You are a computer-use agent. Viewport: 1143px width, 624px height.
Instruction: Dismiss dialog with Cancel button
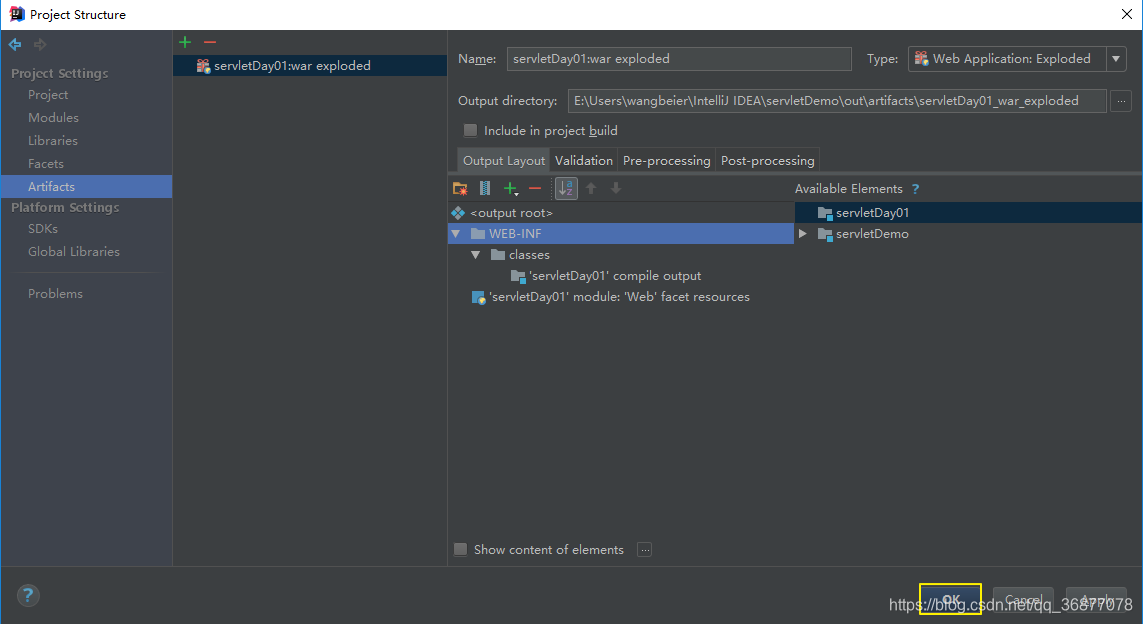(x=1023, y=599)
